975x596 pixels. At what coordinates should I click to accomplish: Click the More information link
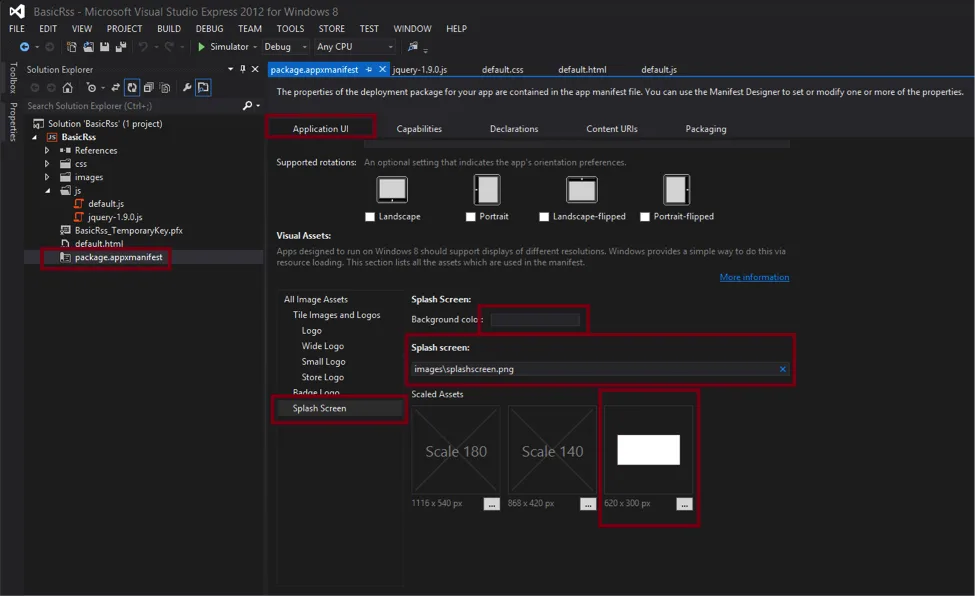pos(754,277)
